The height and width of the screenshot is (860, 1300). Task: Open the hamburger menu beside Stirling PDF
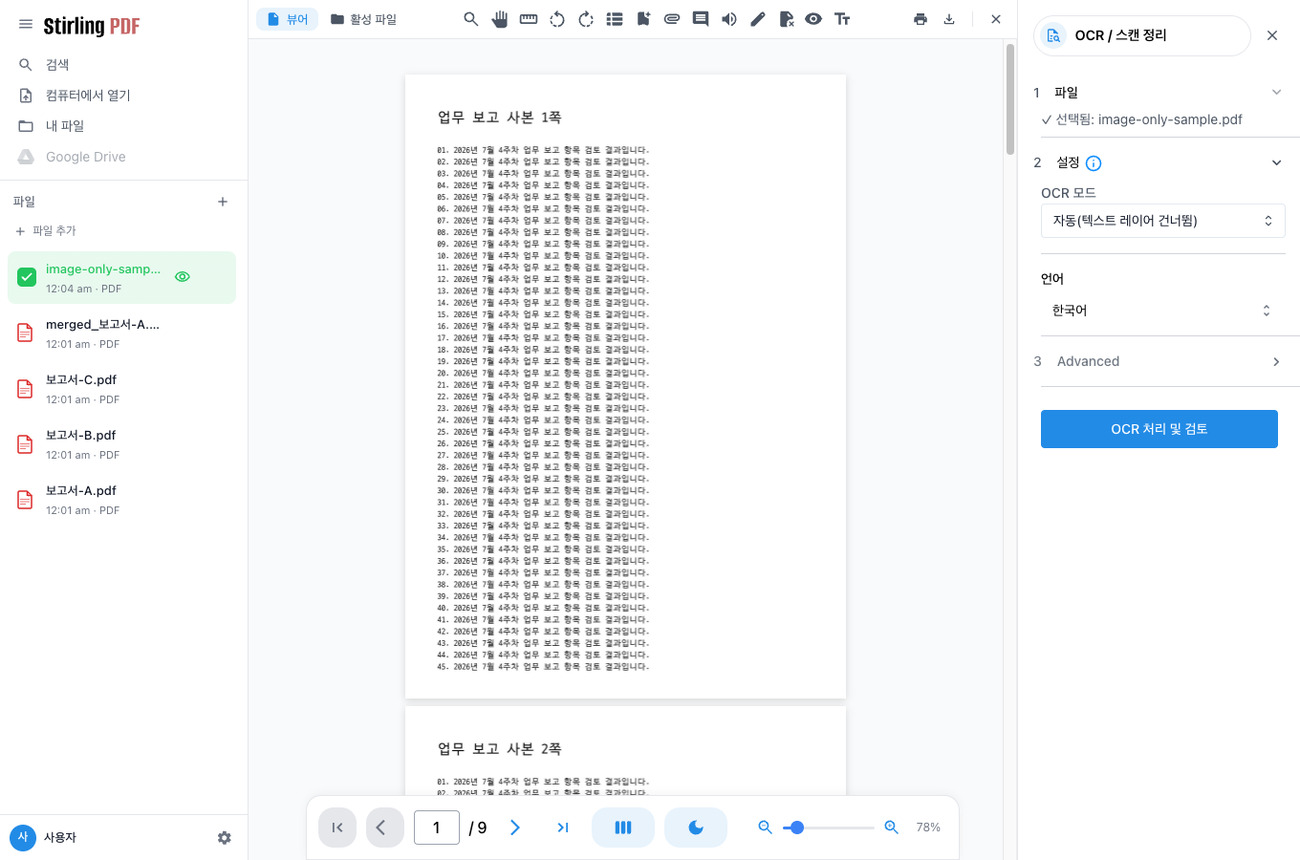coord(26,25)
